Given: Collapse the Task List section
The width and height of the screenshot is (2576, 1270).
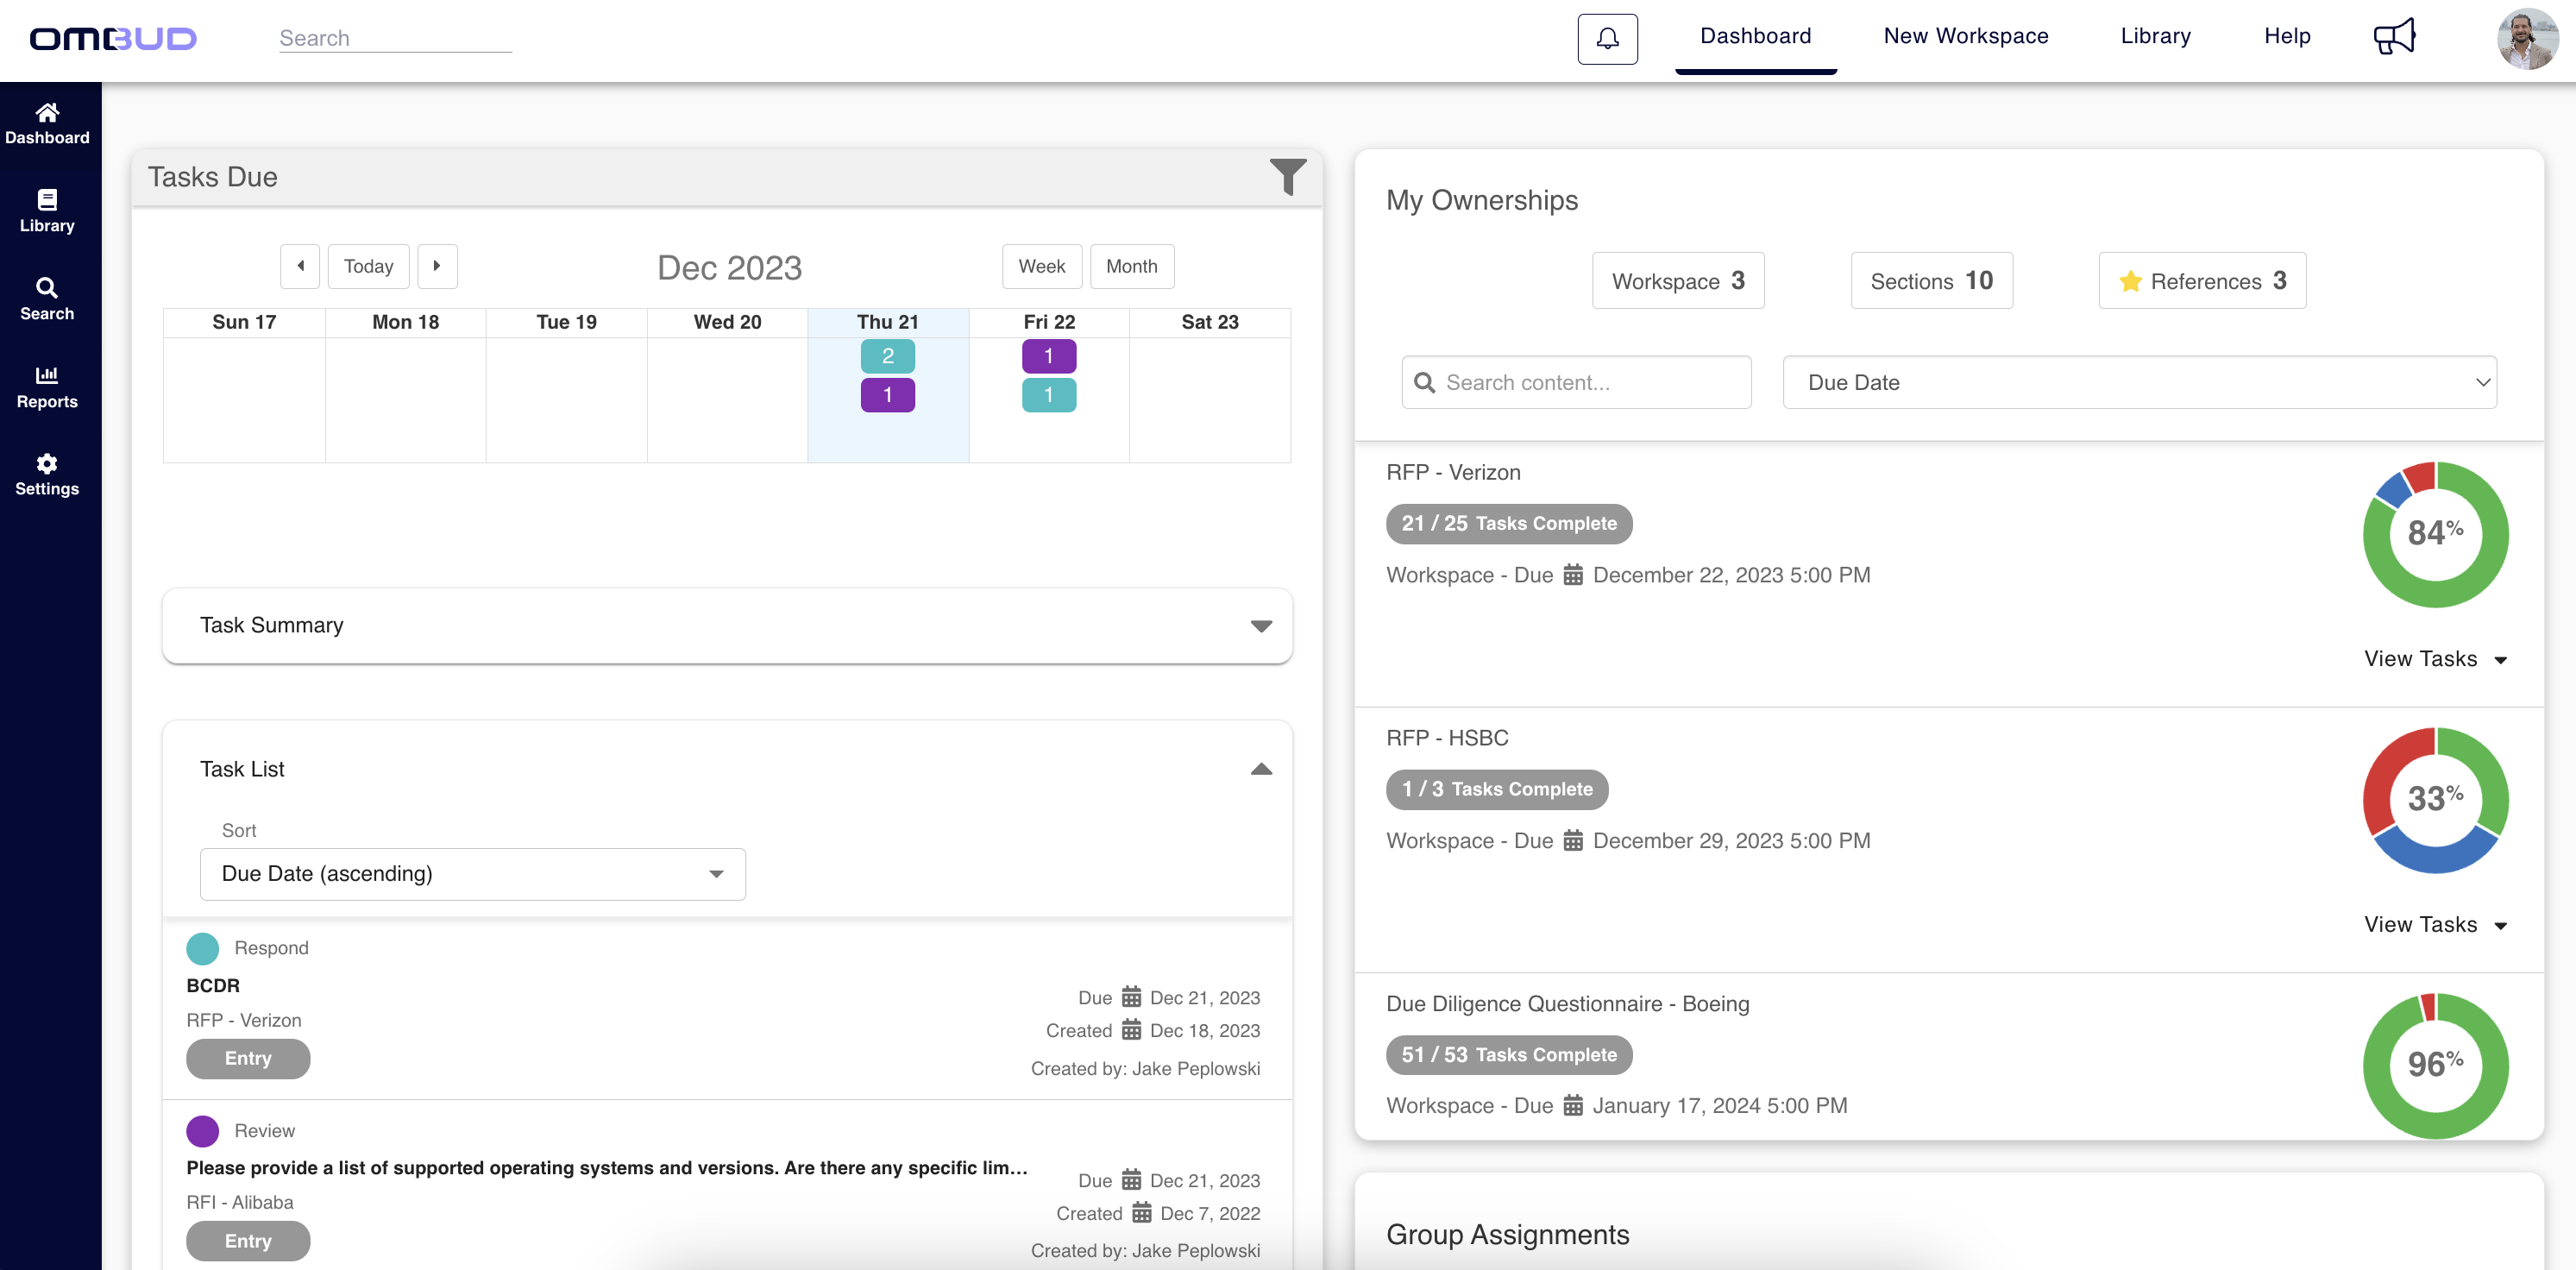Looking at the screenshot, I should pyautogui.click(x=1262, y=769).
